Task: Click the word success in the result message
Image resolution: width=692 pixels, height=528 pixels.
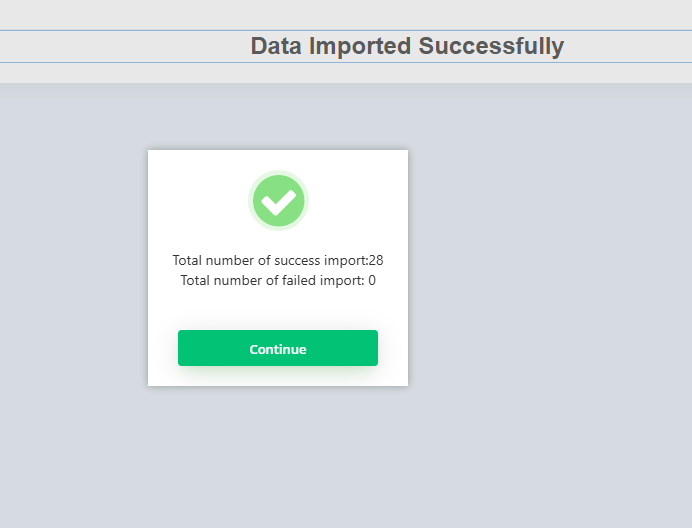Action: [x=297, y=260]
